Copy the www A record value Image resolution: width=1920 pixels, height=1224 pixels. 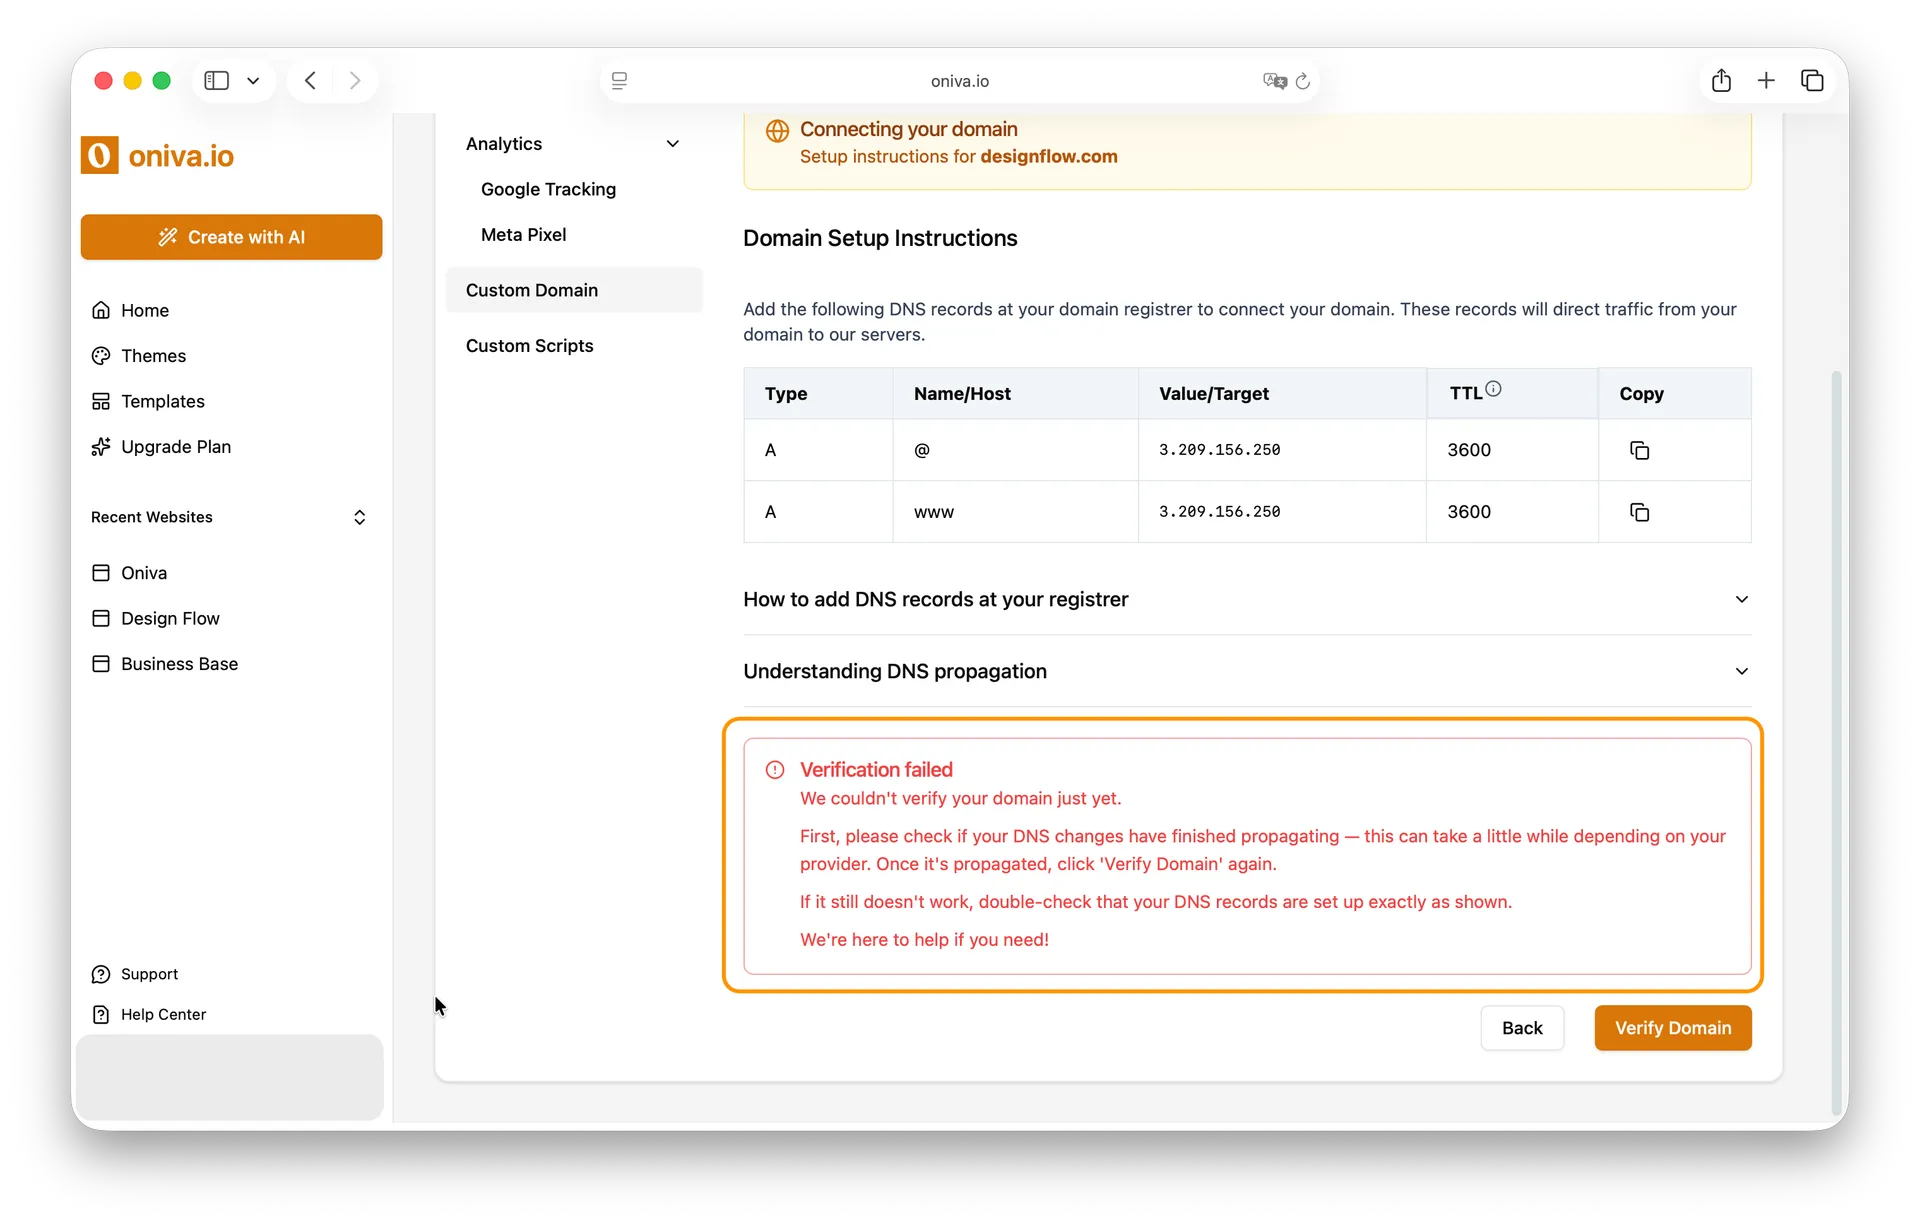point(1639,512)
